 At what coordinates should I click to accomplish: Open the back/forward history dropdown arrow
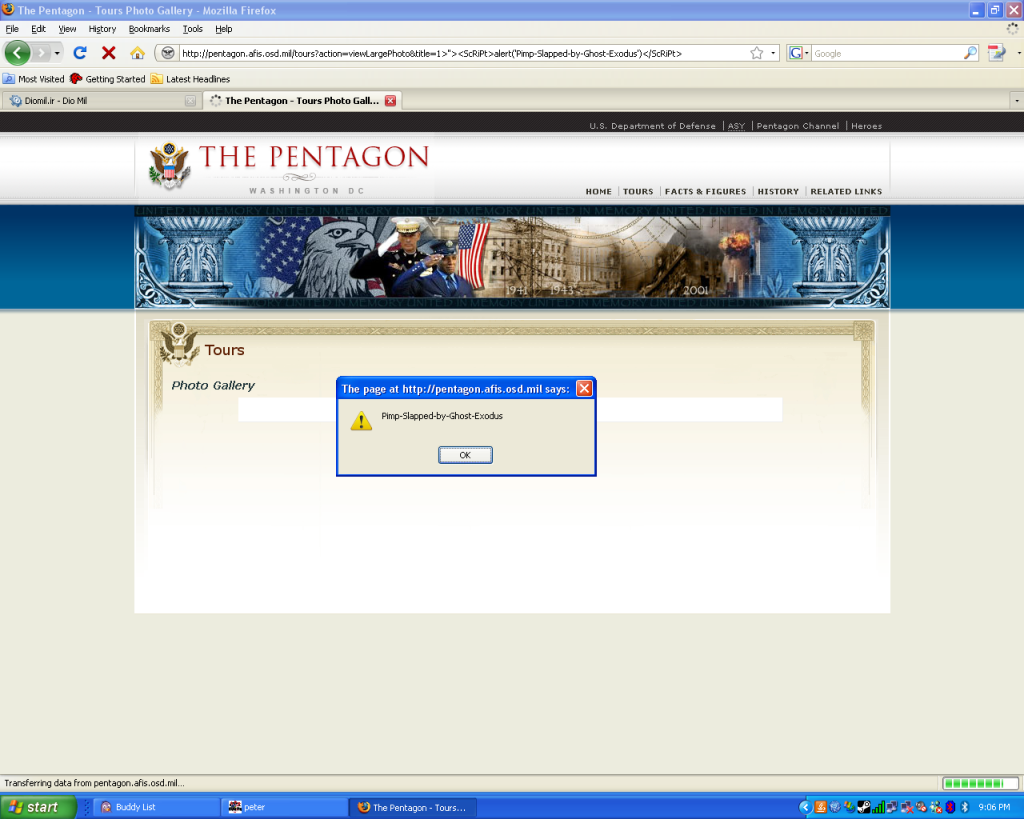click(57, 53)
